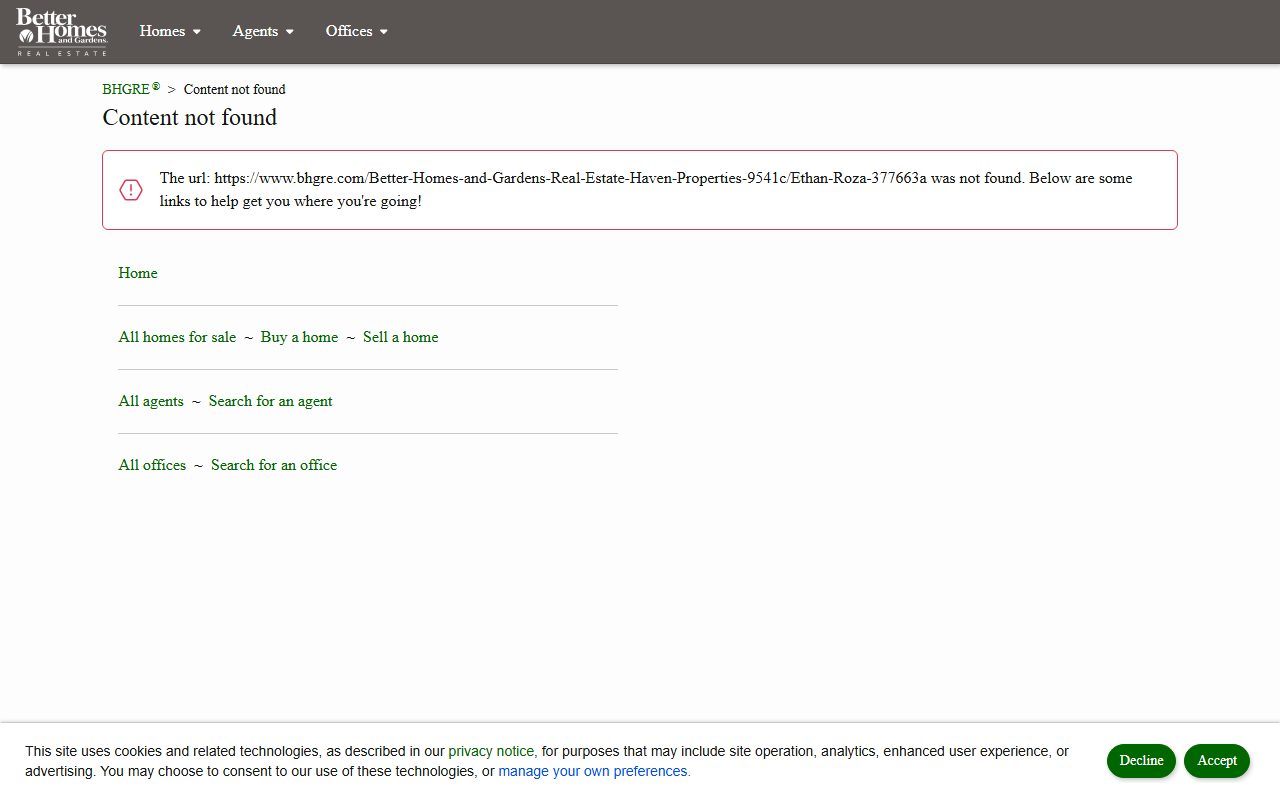
Task: Click manage your own preferences link
Action: pyautogui.click(x=594, y=771)
